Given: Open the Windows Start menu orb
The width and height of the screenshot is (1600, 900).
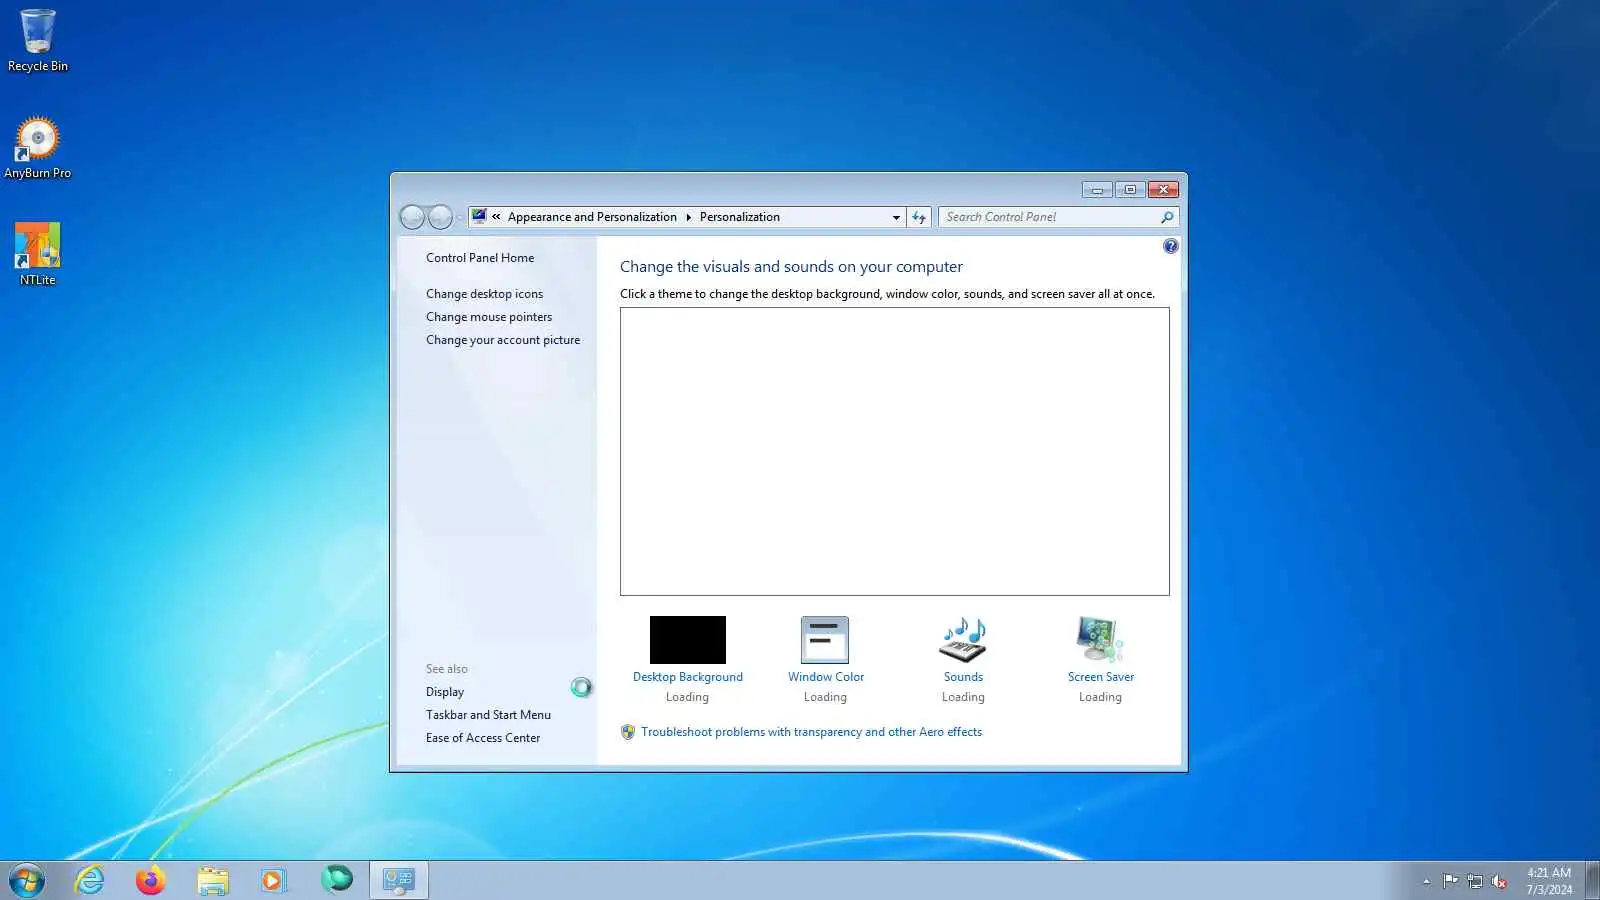Looking at the screenshot, I should 27,881.
